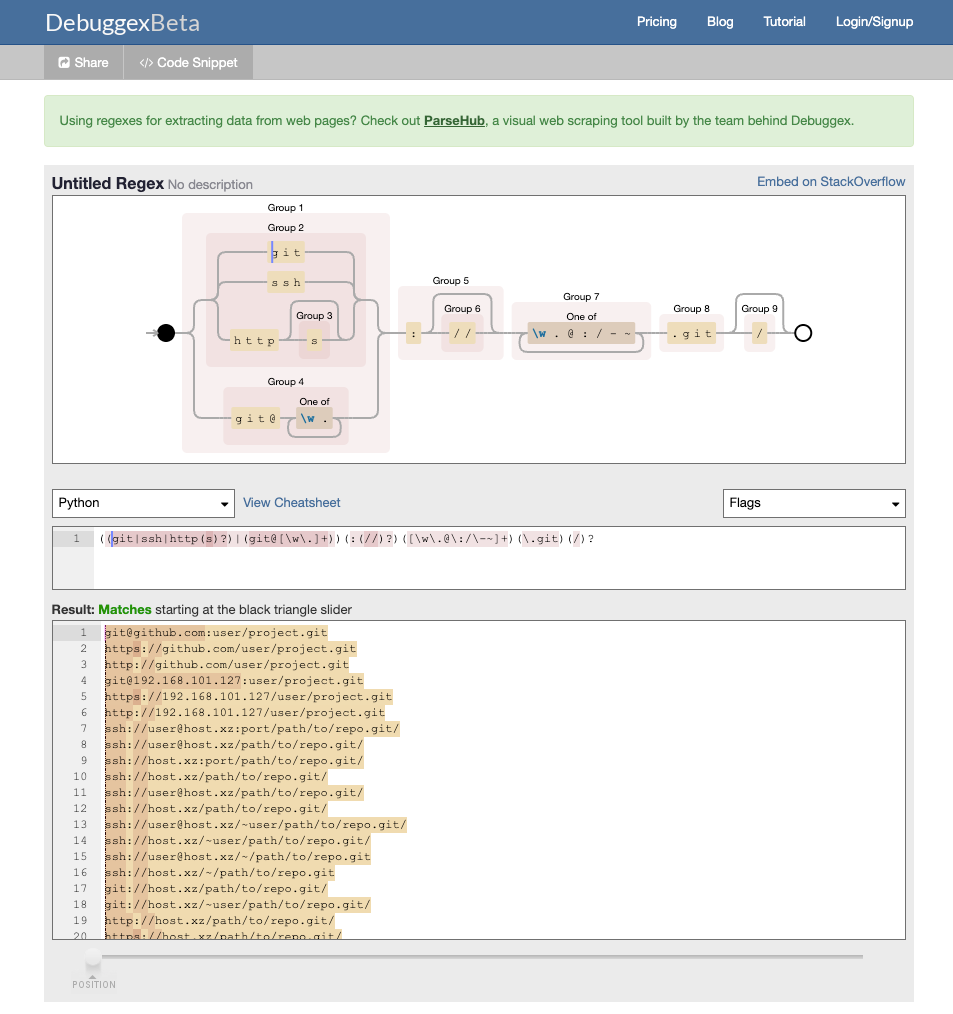Viewport: 953px width, 1014px height.
Task: Select the '.git' node in Group 8
Action: (x=691, y=333)
